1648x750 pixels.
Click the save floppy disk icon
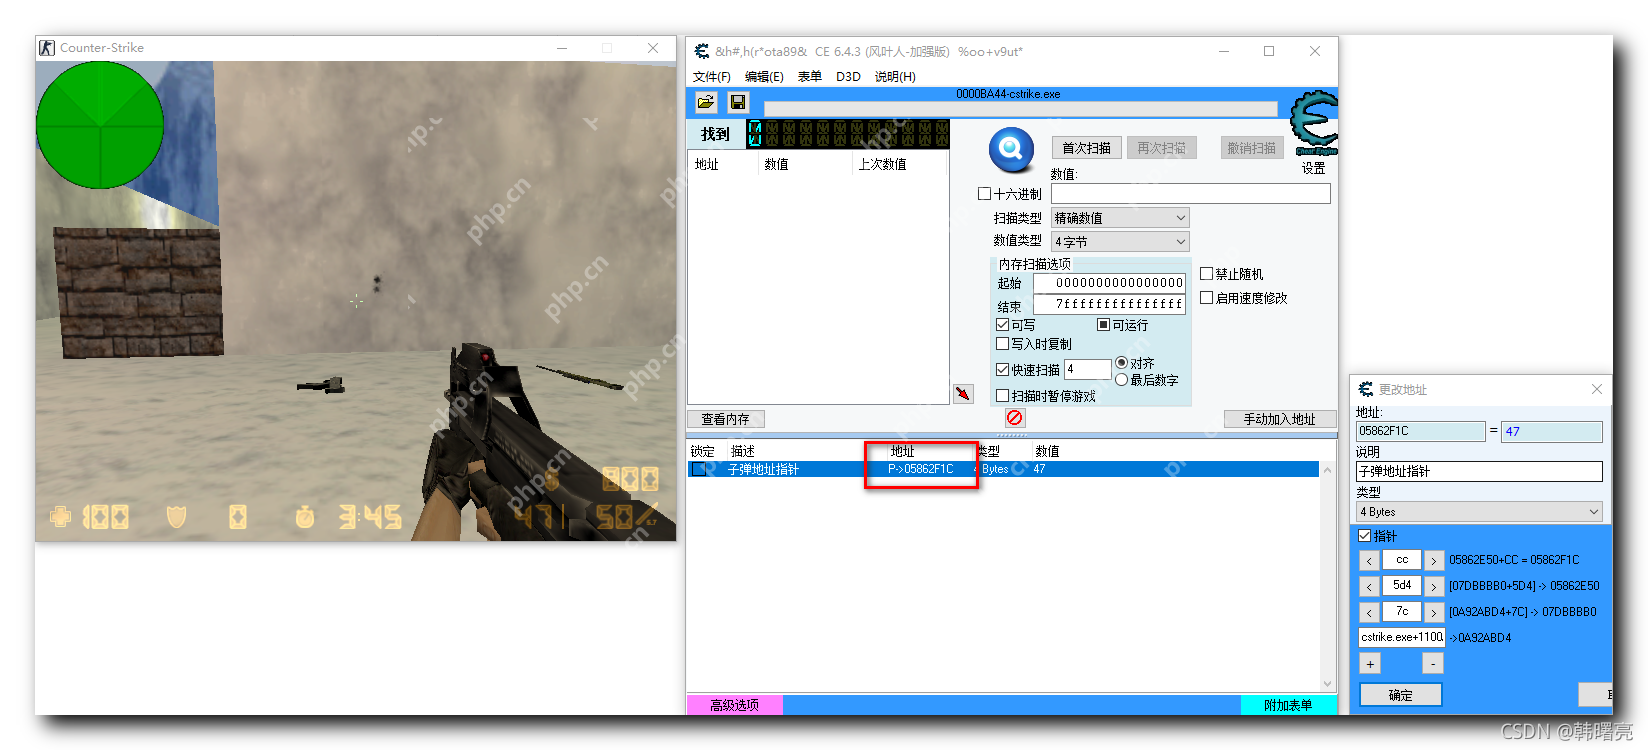pyautogui.click(x=738, y=102)
